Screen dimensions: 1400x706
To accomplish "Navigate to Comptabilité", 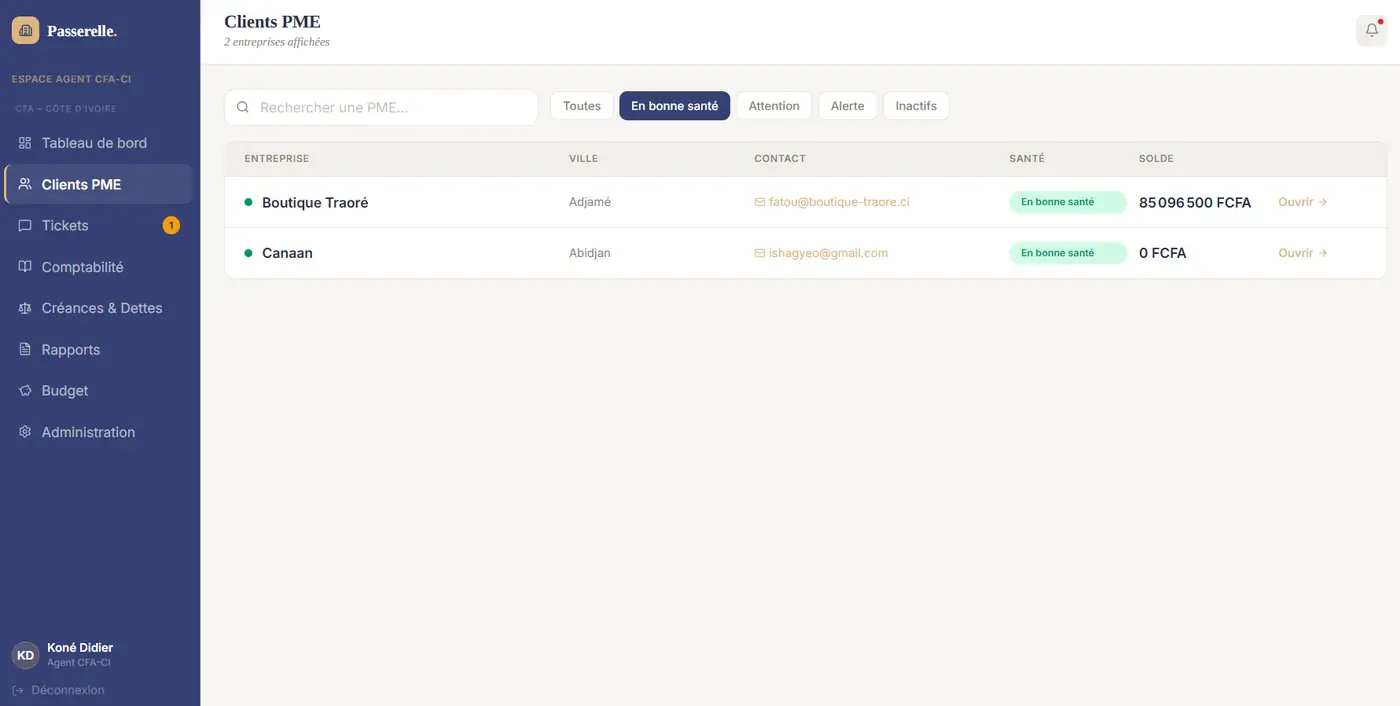I will [x=98, y=267].
